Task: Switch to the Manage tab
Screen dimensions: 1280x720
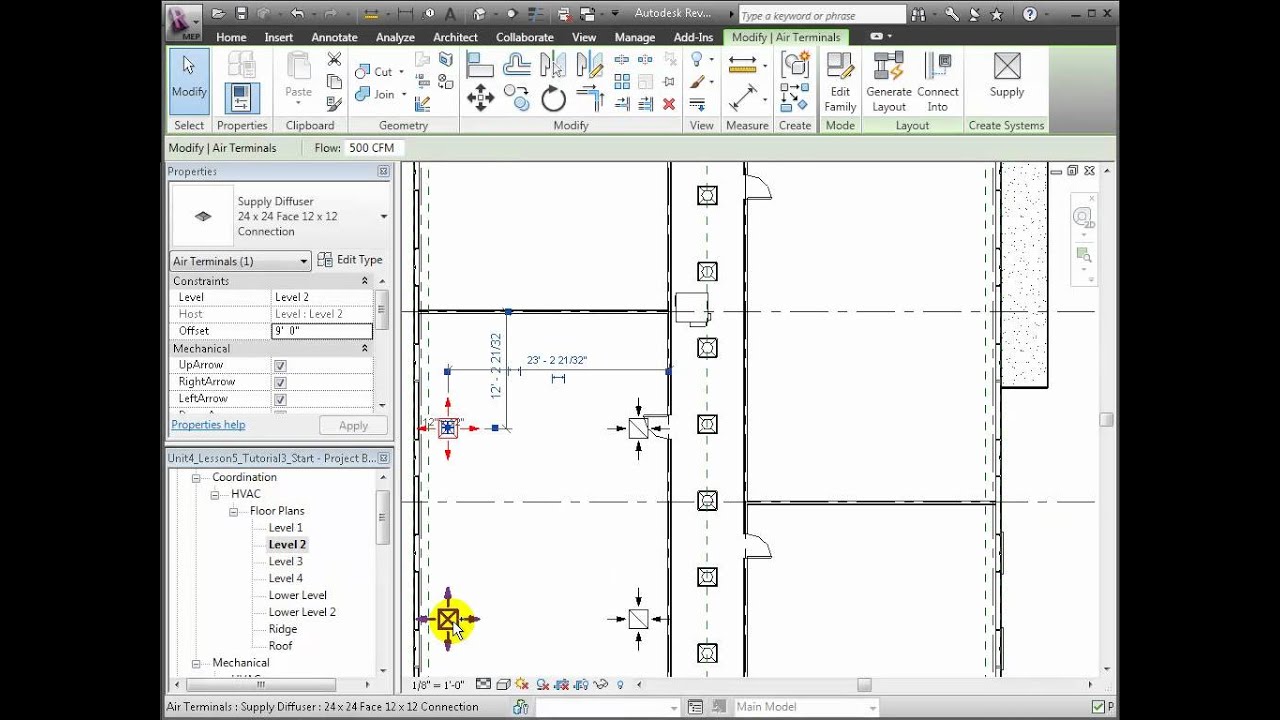Action: (x=635, y=37)
